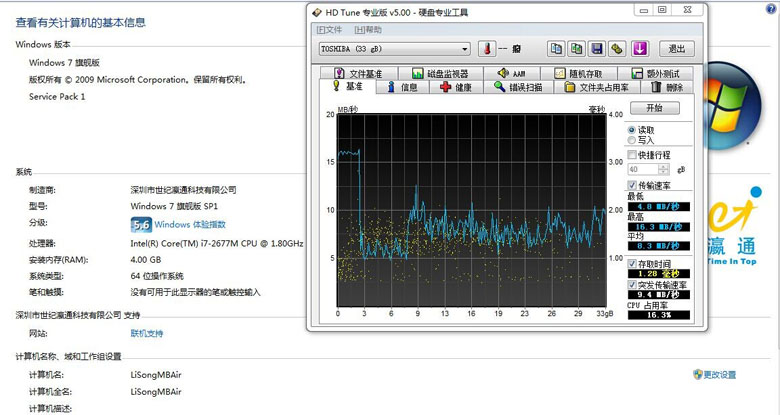Click the purple download arrow icon

640,49
